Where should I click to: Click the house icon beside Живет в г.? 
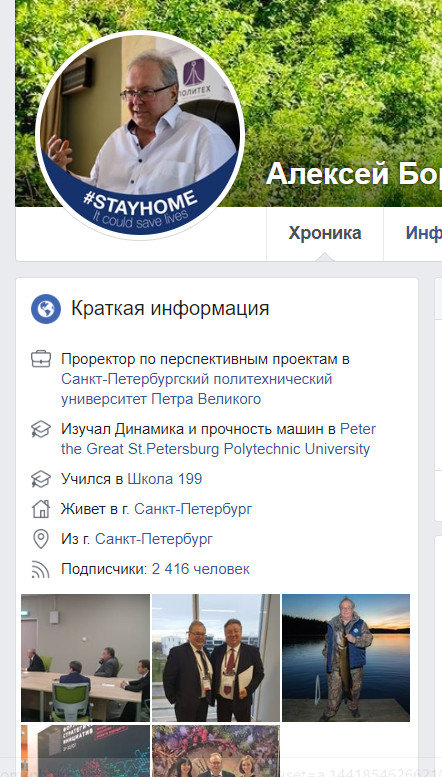click(x=41, y=509)
